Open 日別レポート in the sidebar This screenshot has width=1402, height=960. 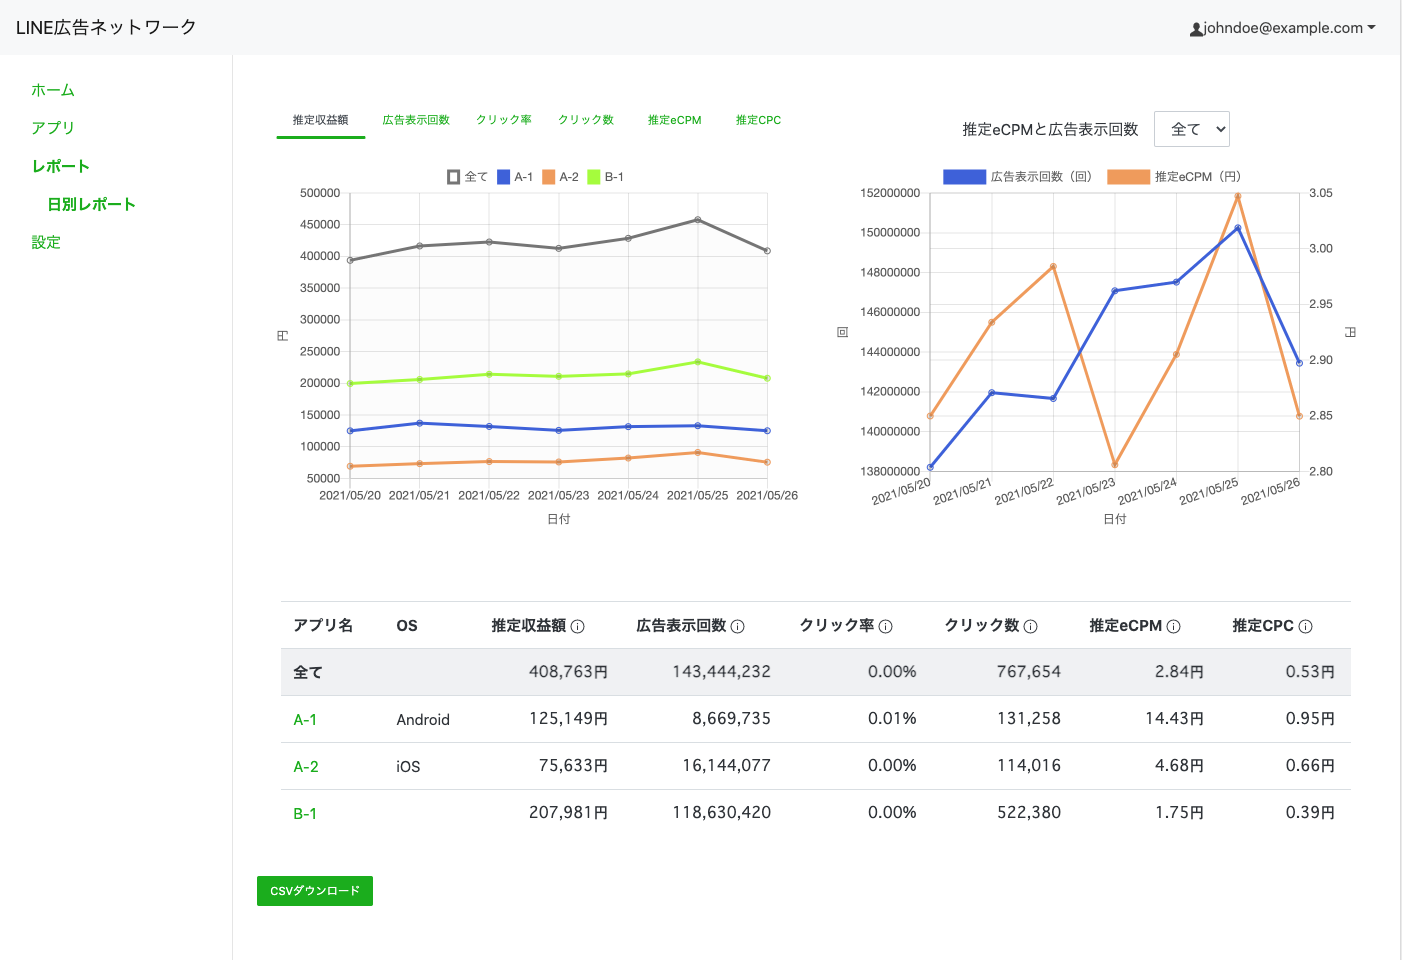coord(91,204)
